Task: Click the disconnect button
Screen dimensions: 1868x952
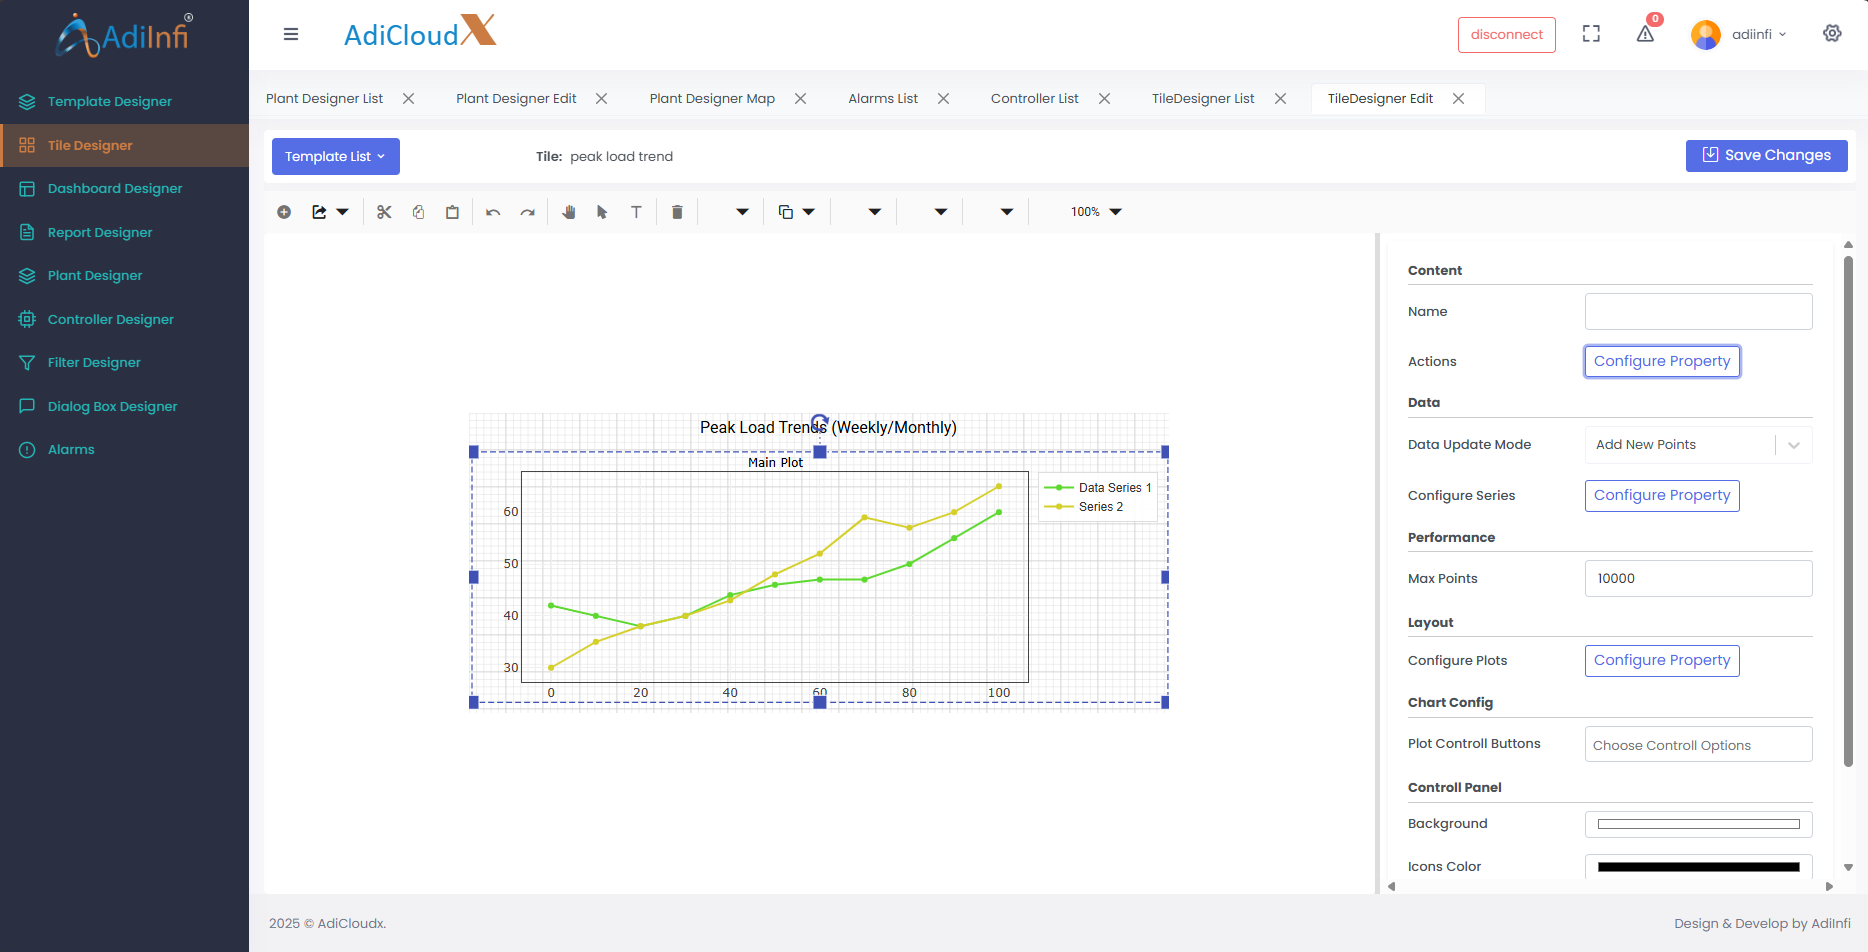Action: click(x=1506, y=35)
